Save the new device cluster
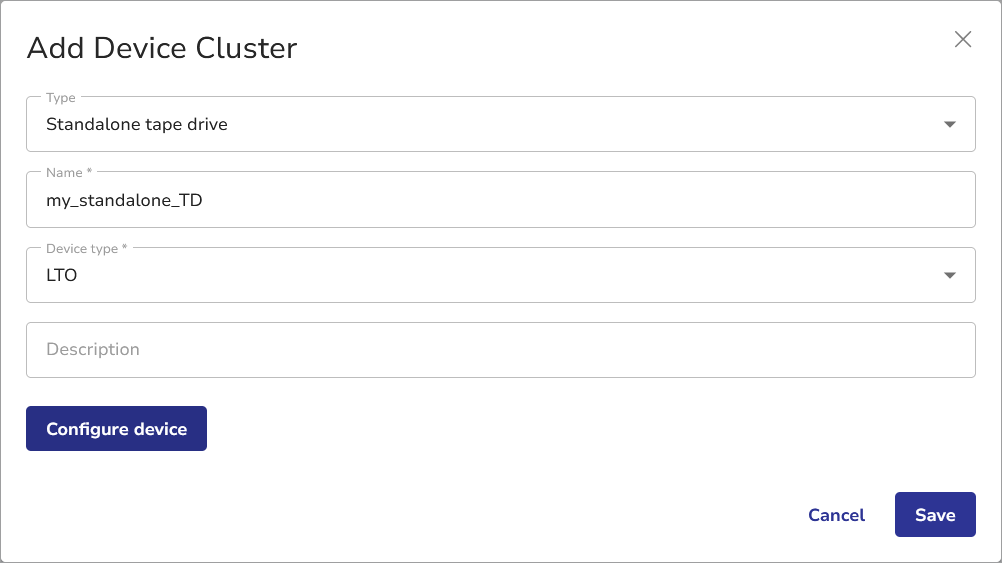This screenshot has width=1002, height=563. tap(935, 515)
